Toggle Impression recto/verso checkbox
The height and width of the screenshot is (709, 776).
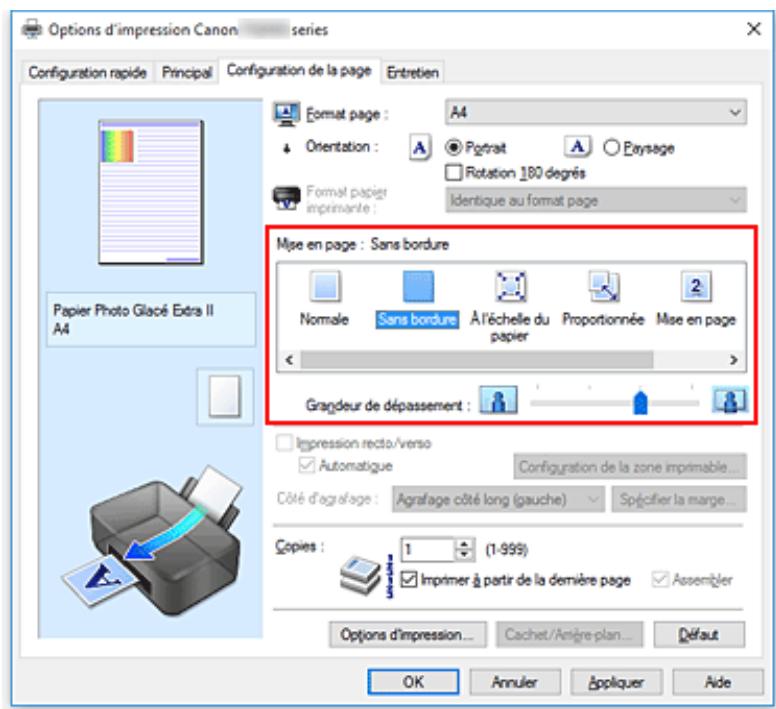point(284,443)
